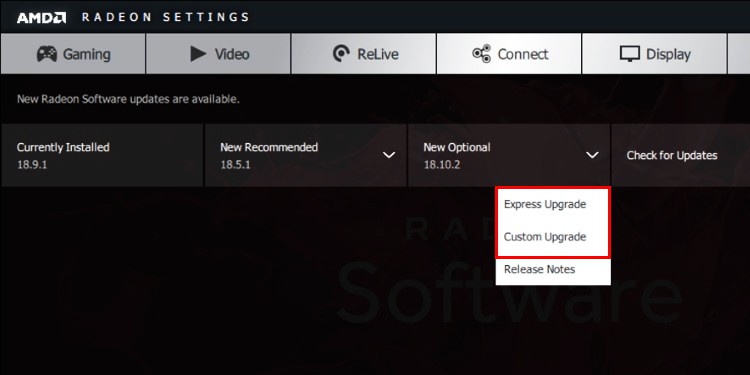Click the version number 18.10.2
Image resolution: width=750 pixels, height=375 pixels.
[x=441, y=165]
